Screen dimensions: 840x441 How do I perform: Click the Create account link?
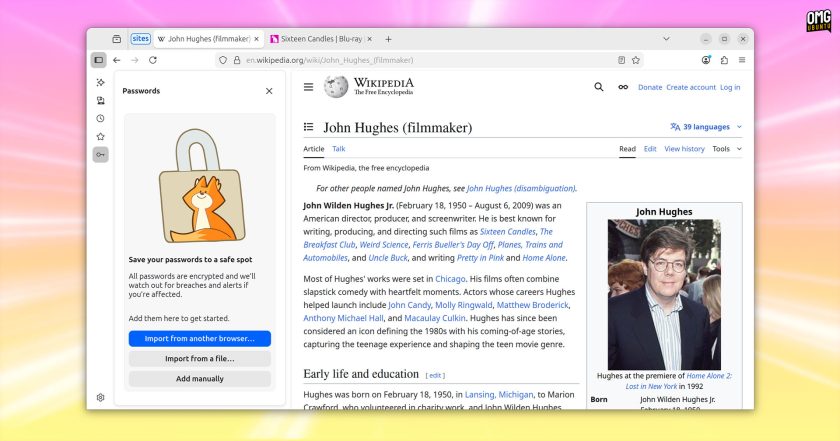tap(691, 87)
